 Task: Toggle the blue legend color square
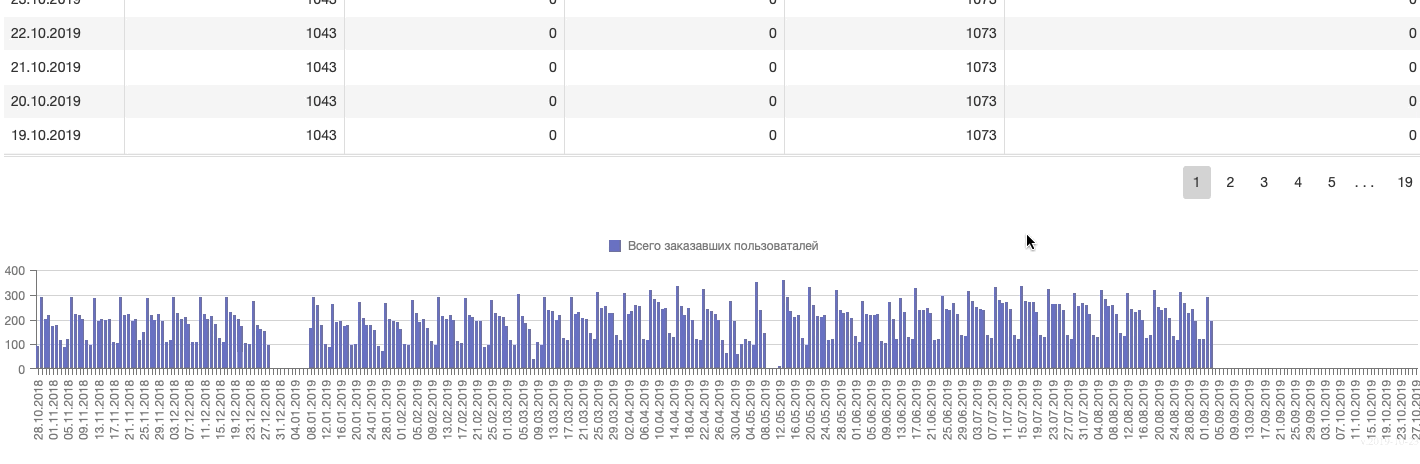click(x=615, y=246)
